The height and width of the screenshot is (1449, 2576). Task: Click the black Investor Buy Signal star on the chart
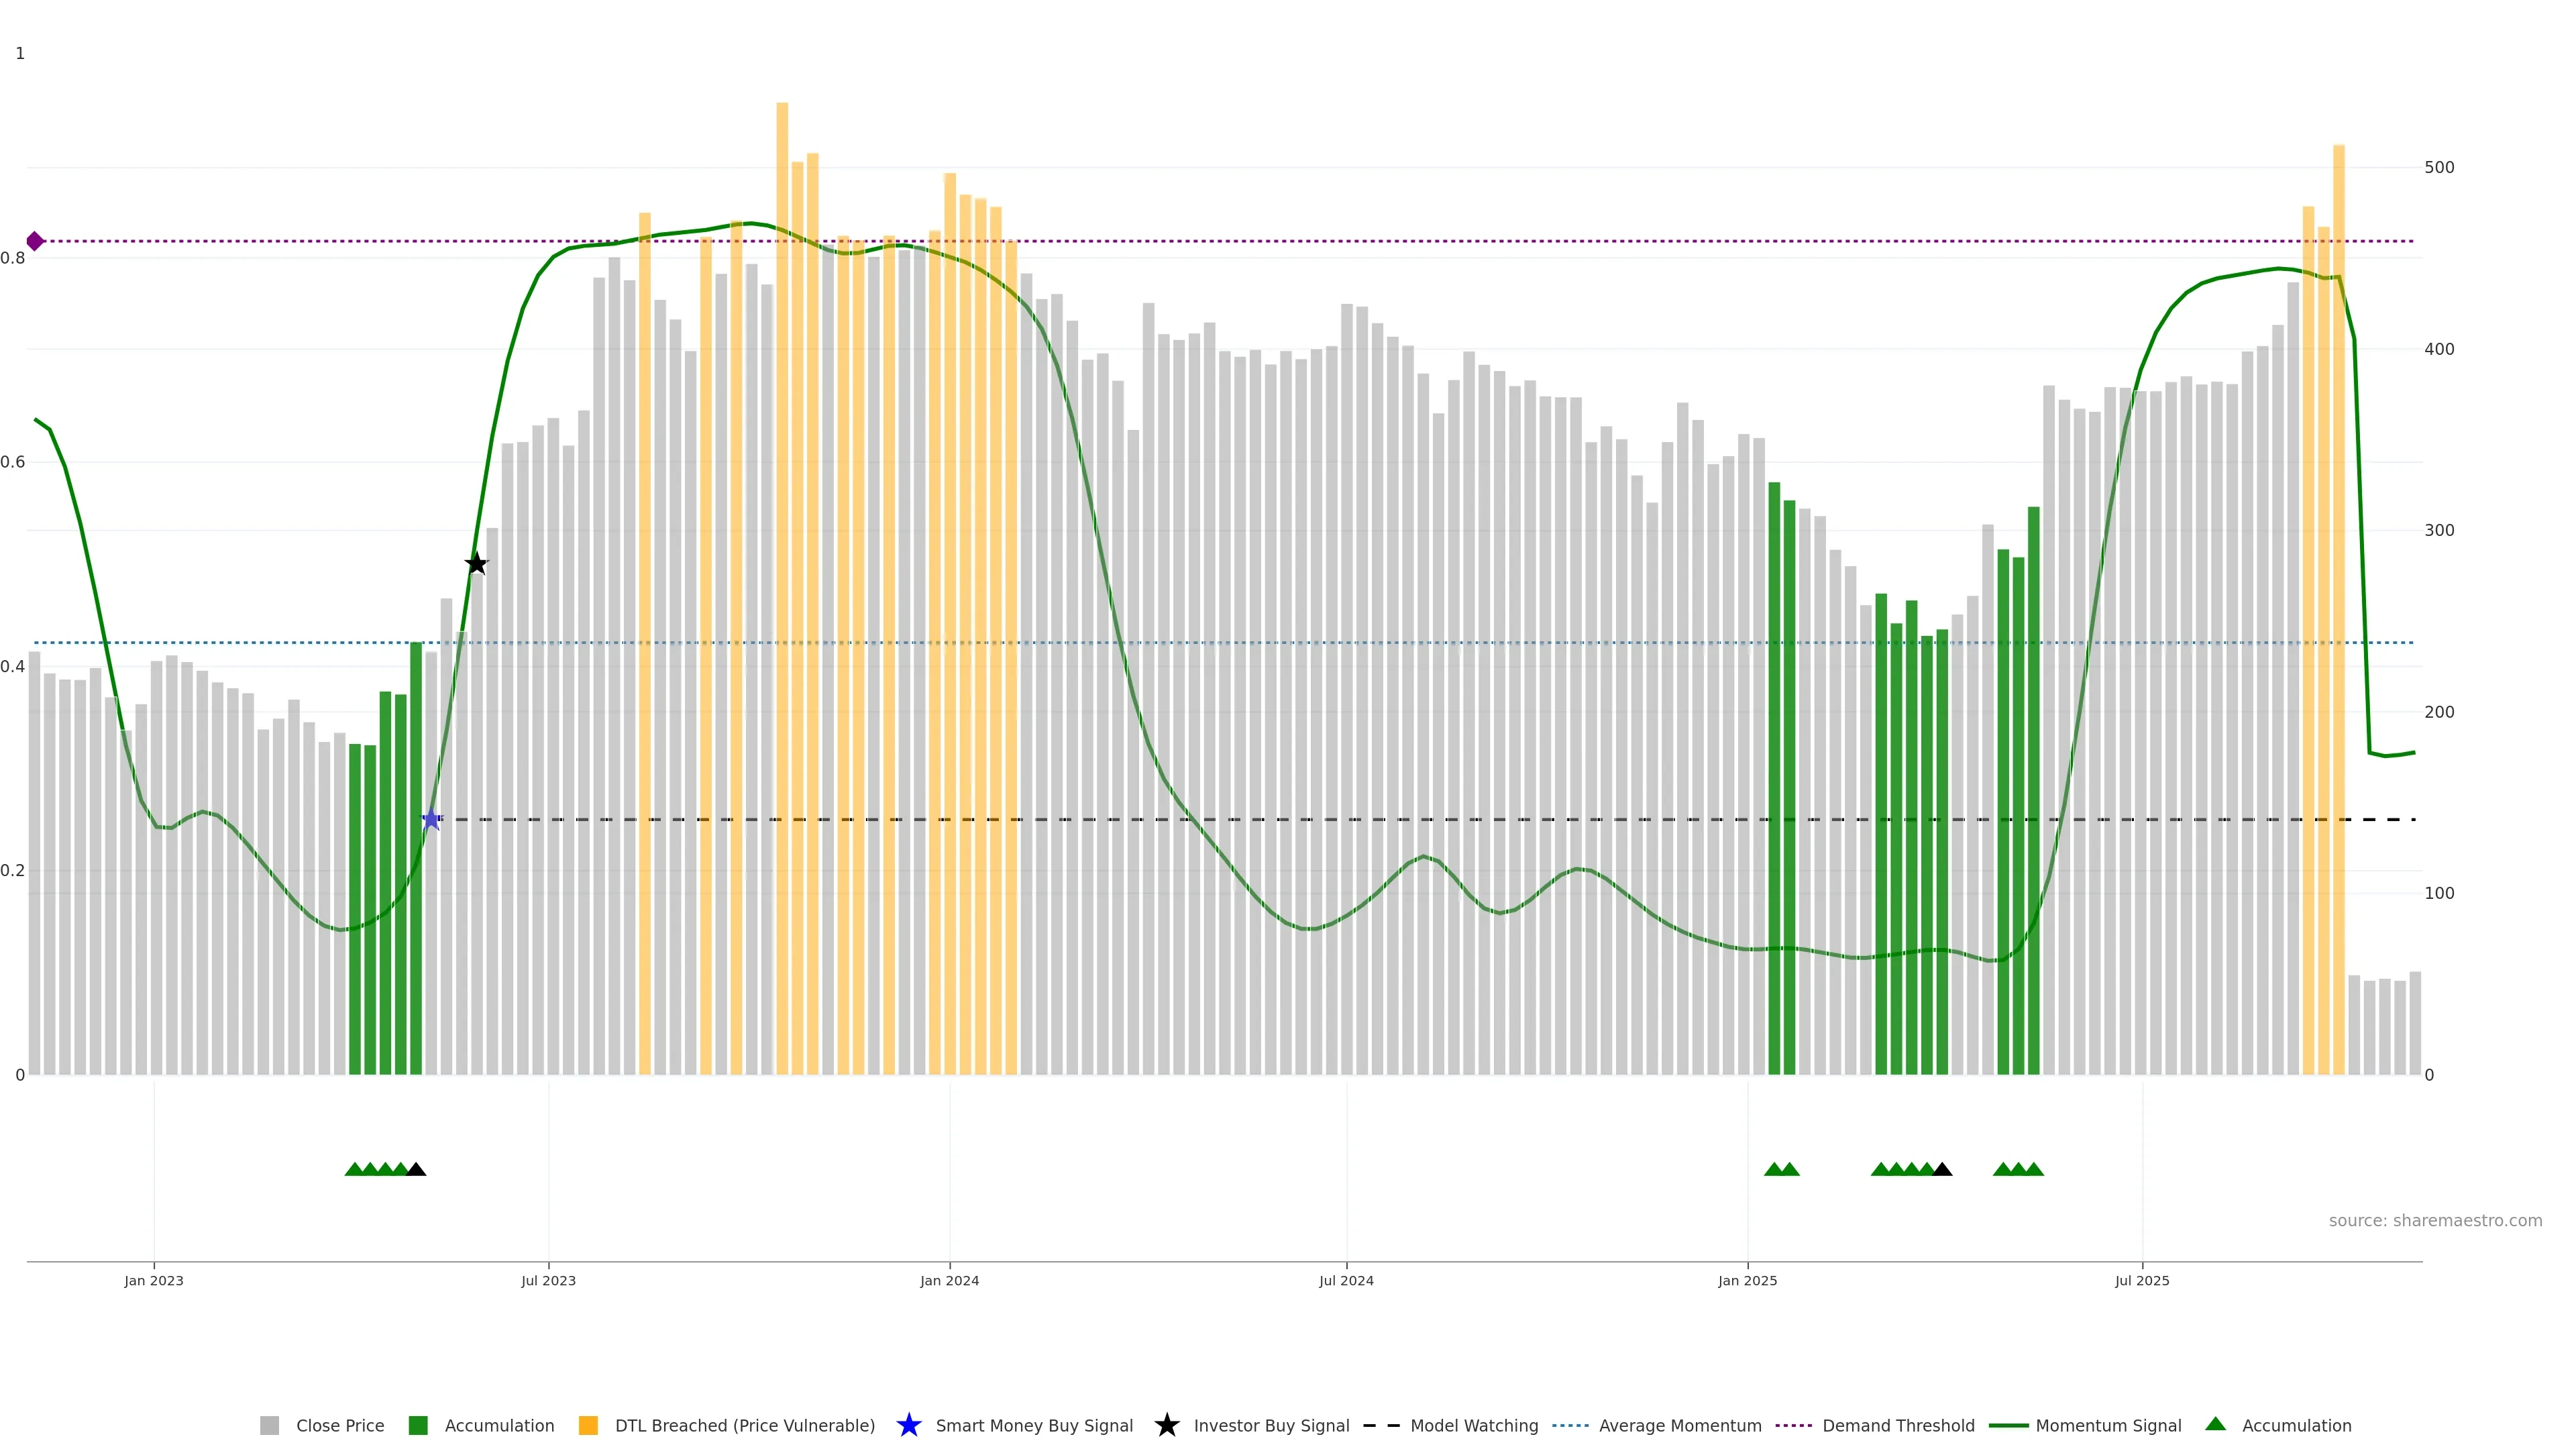click(477, 564)
